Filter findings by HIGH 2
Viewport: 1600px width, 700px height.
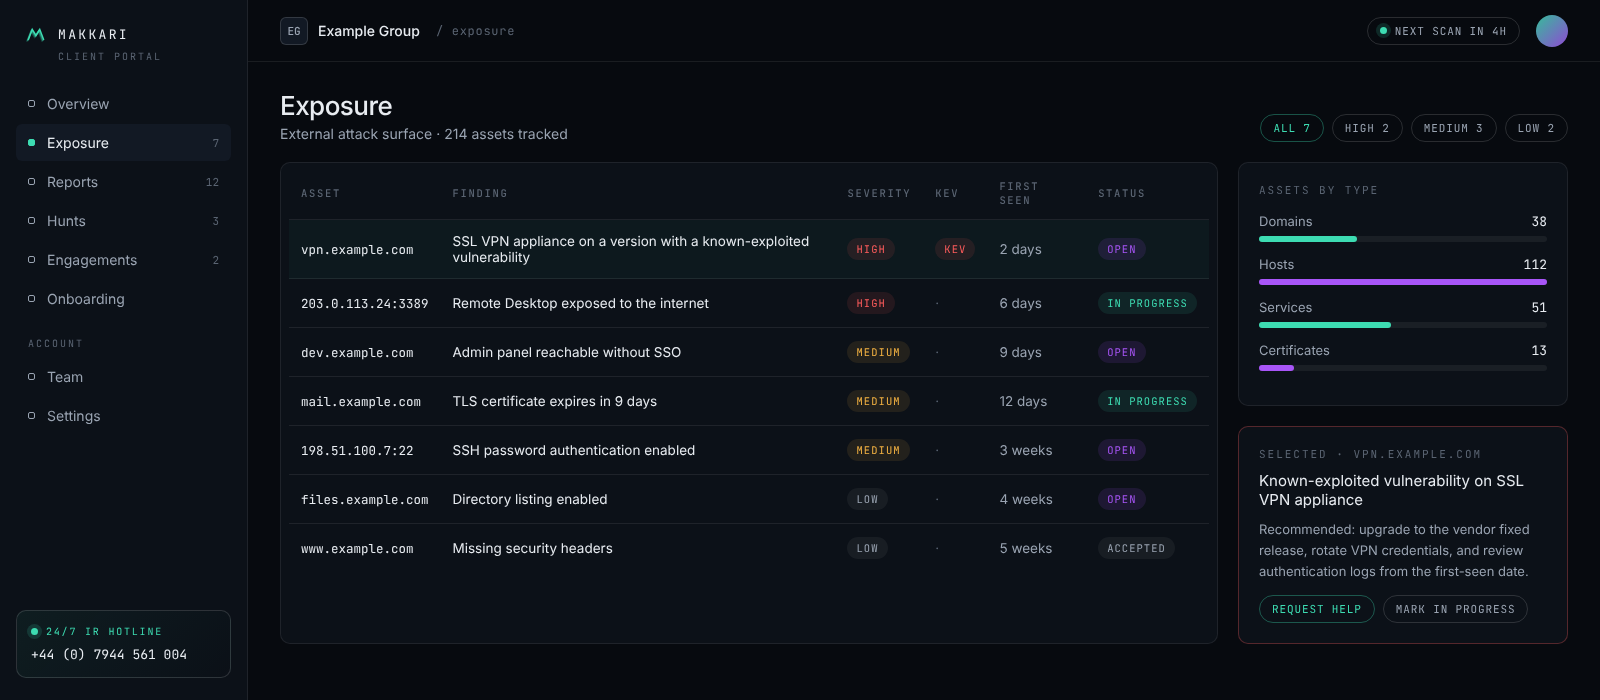pos(1367,128)
